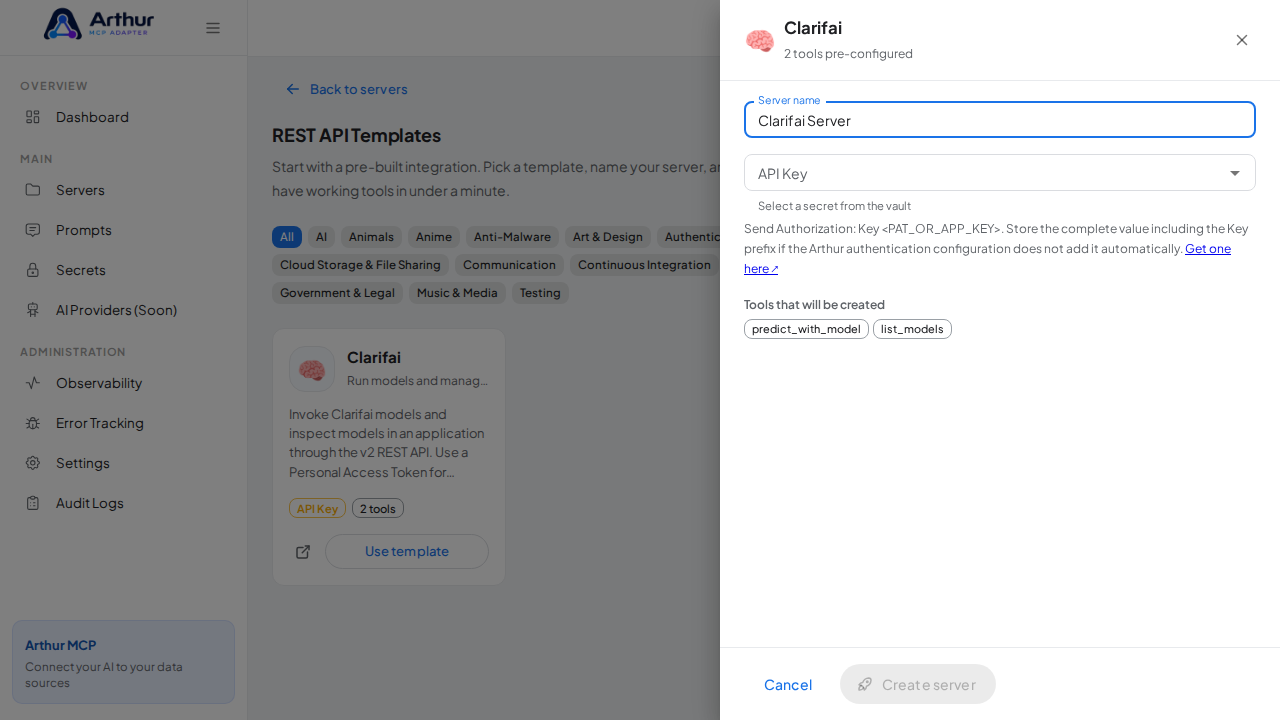
Task: Click the Observability pulse icon
Action: (x=33, y=383)
